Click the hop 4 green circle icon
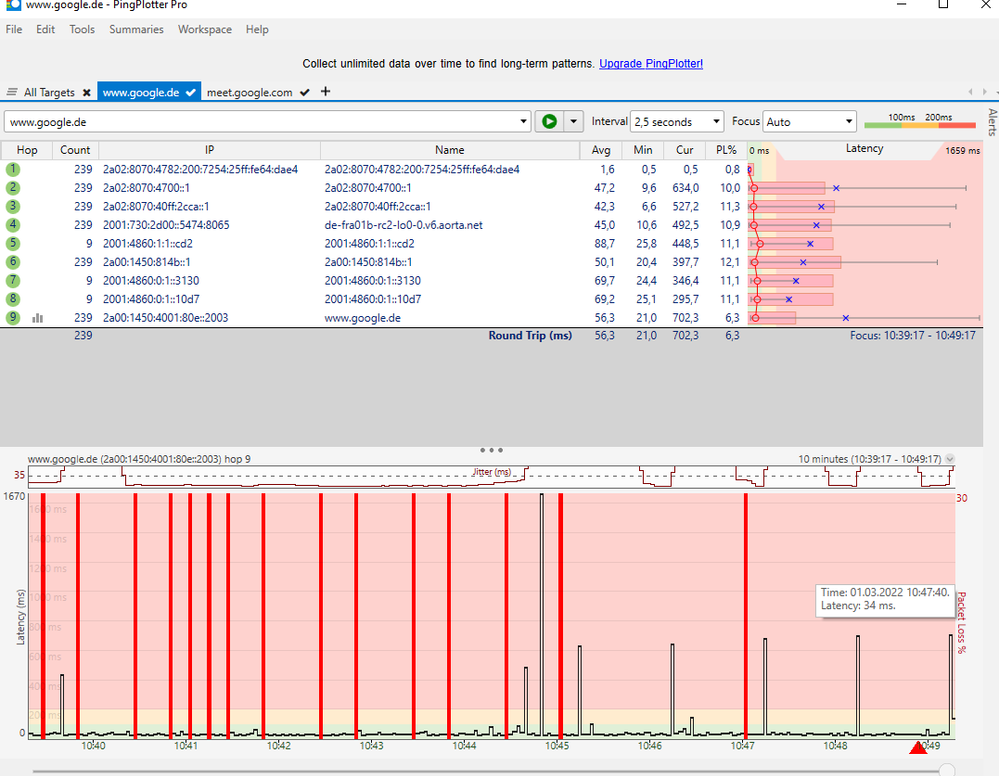 13,225
